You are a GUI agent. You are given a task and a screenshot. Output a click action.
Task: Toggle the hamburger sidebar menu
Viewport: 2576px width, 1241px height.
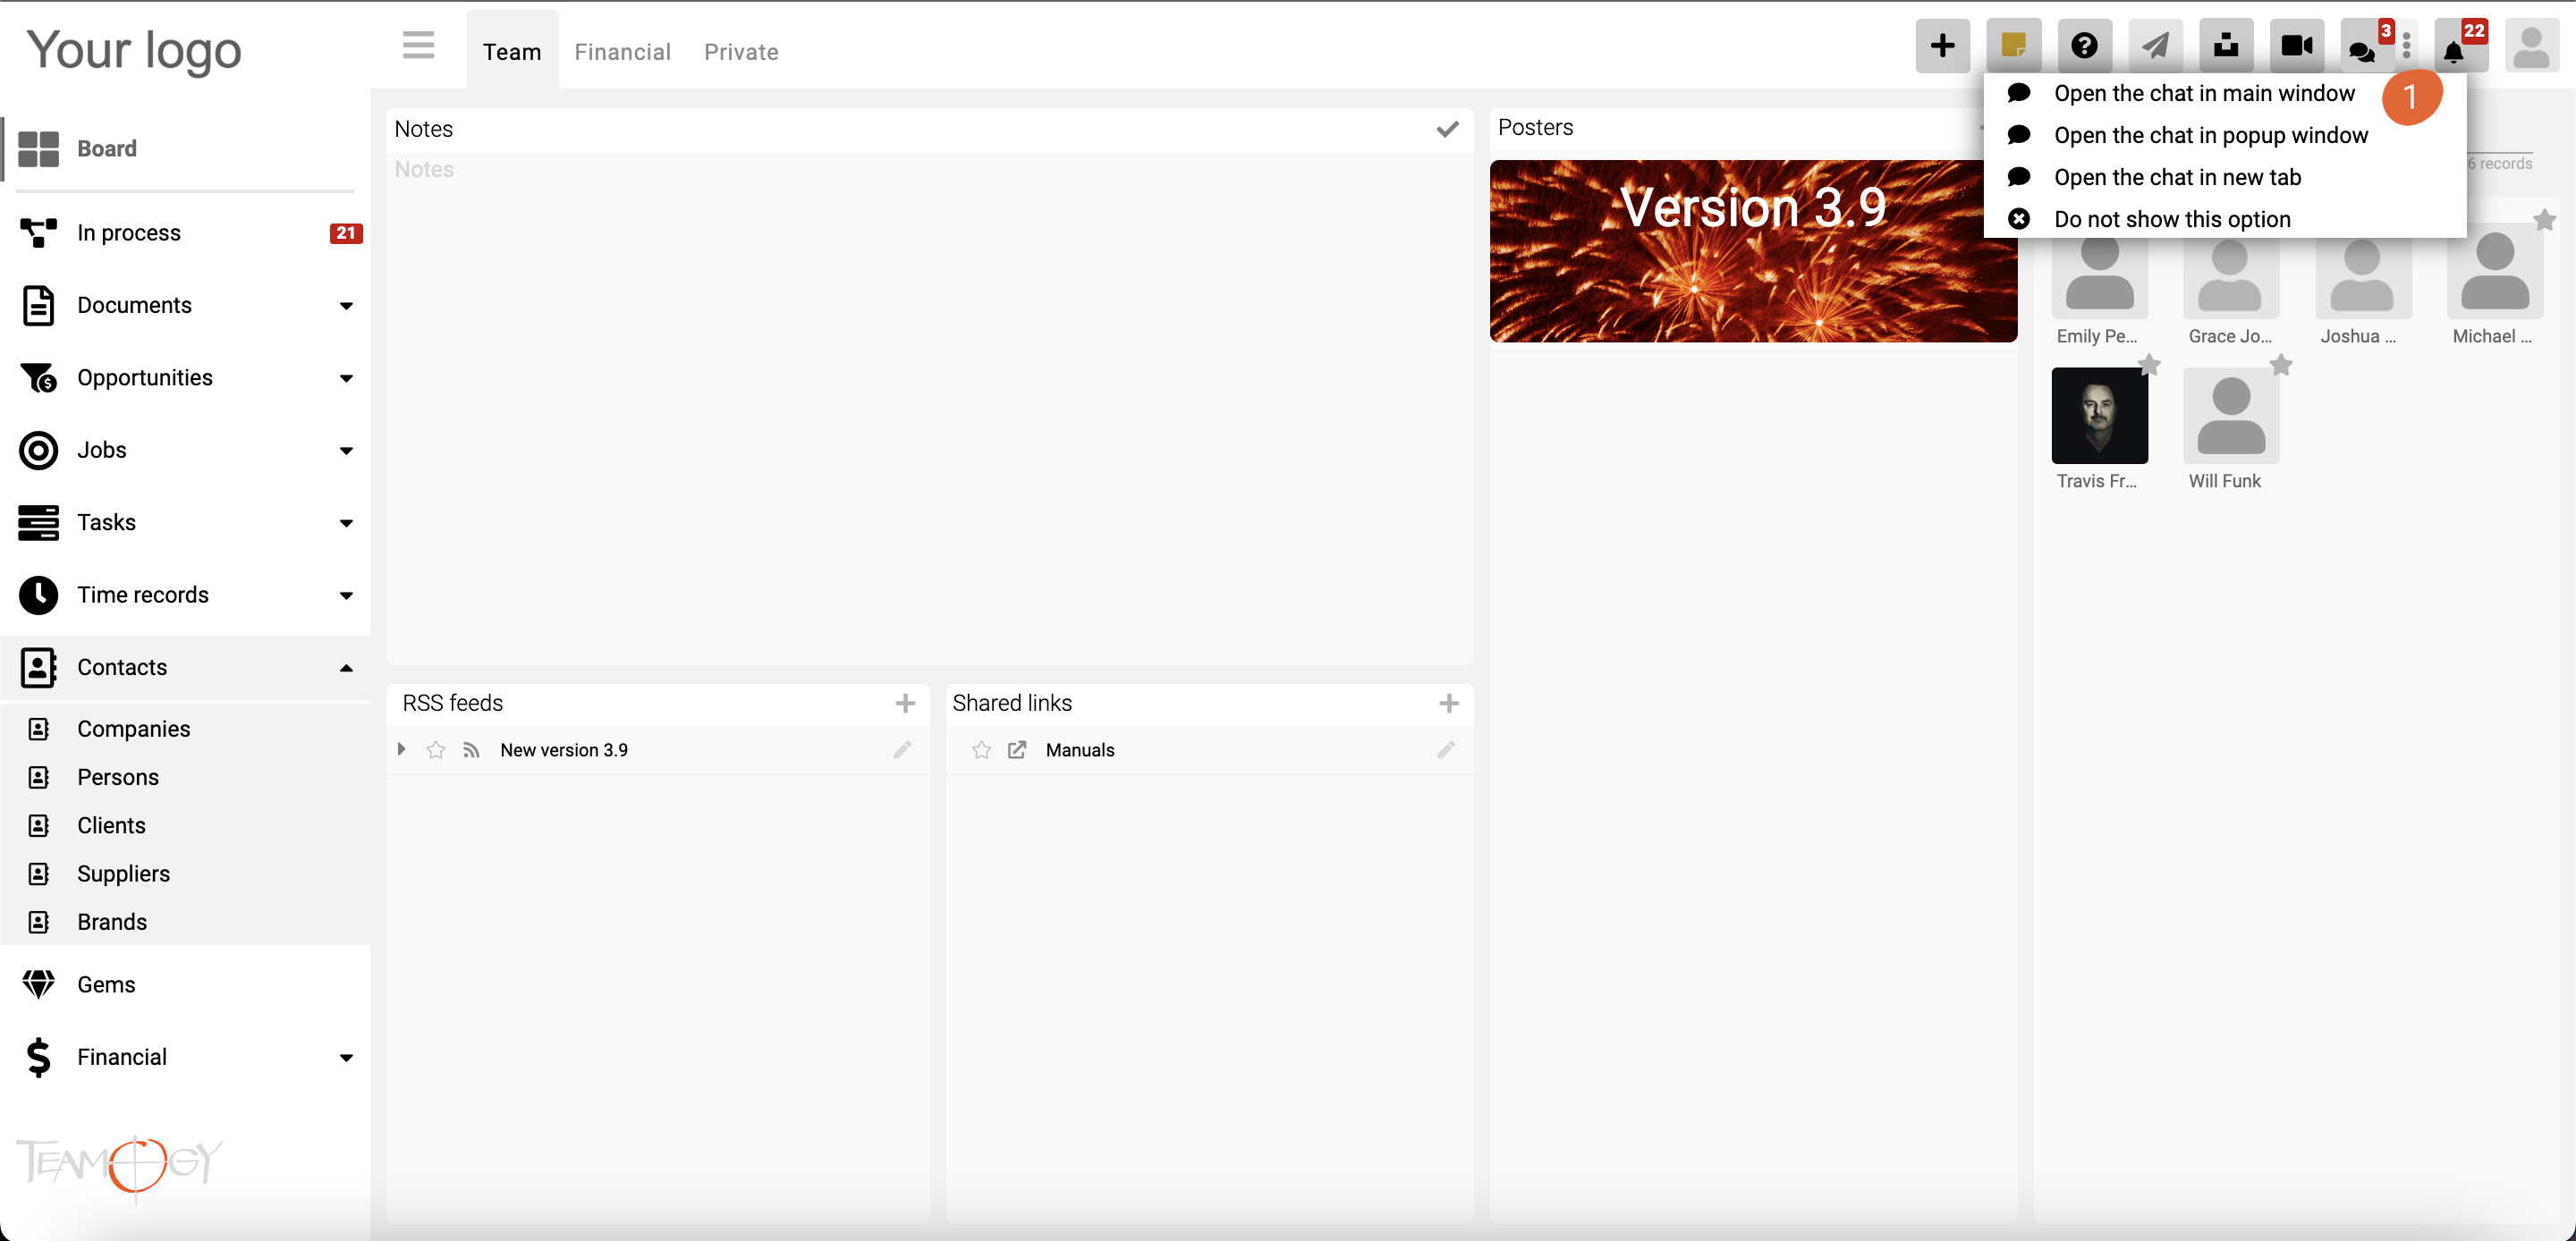(x=418, y=46)
